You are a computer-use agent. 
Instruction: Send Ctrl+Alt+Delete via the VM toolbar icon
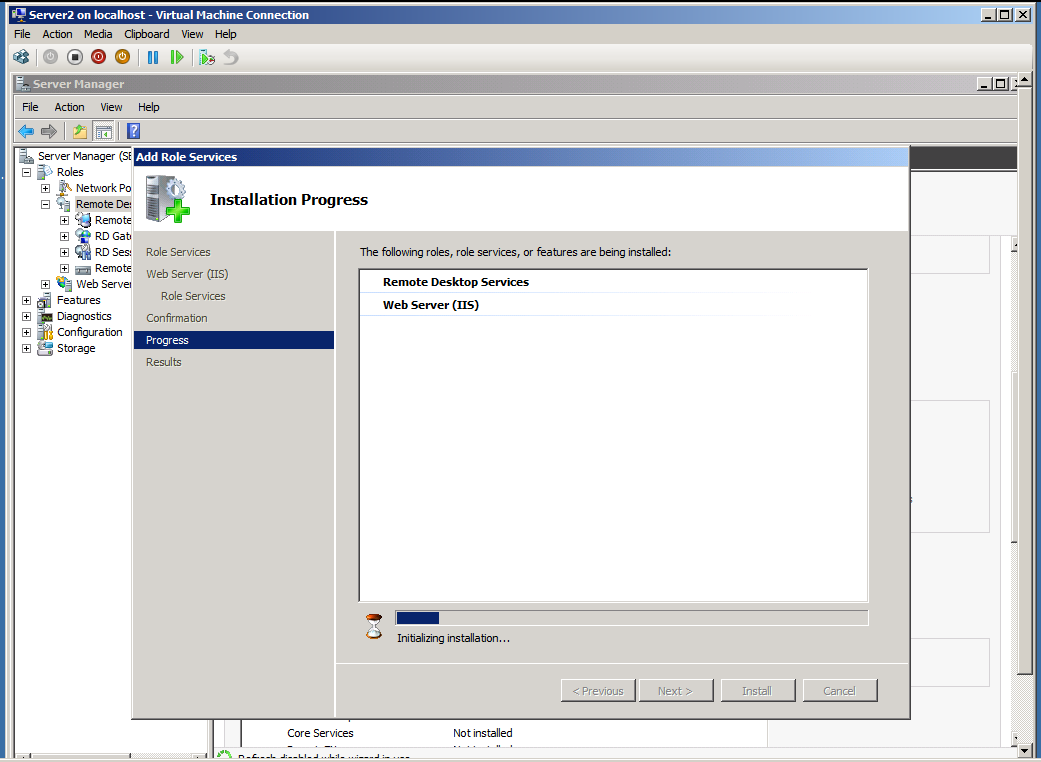click(x=21, y=58)
